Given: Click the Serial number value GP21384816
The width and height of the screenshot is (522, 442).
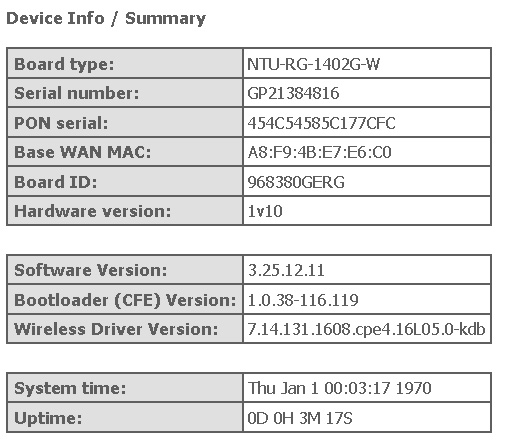Looking at the screenshot, I should tap(293, 93).
